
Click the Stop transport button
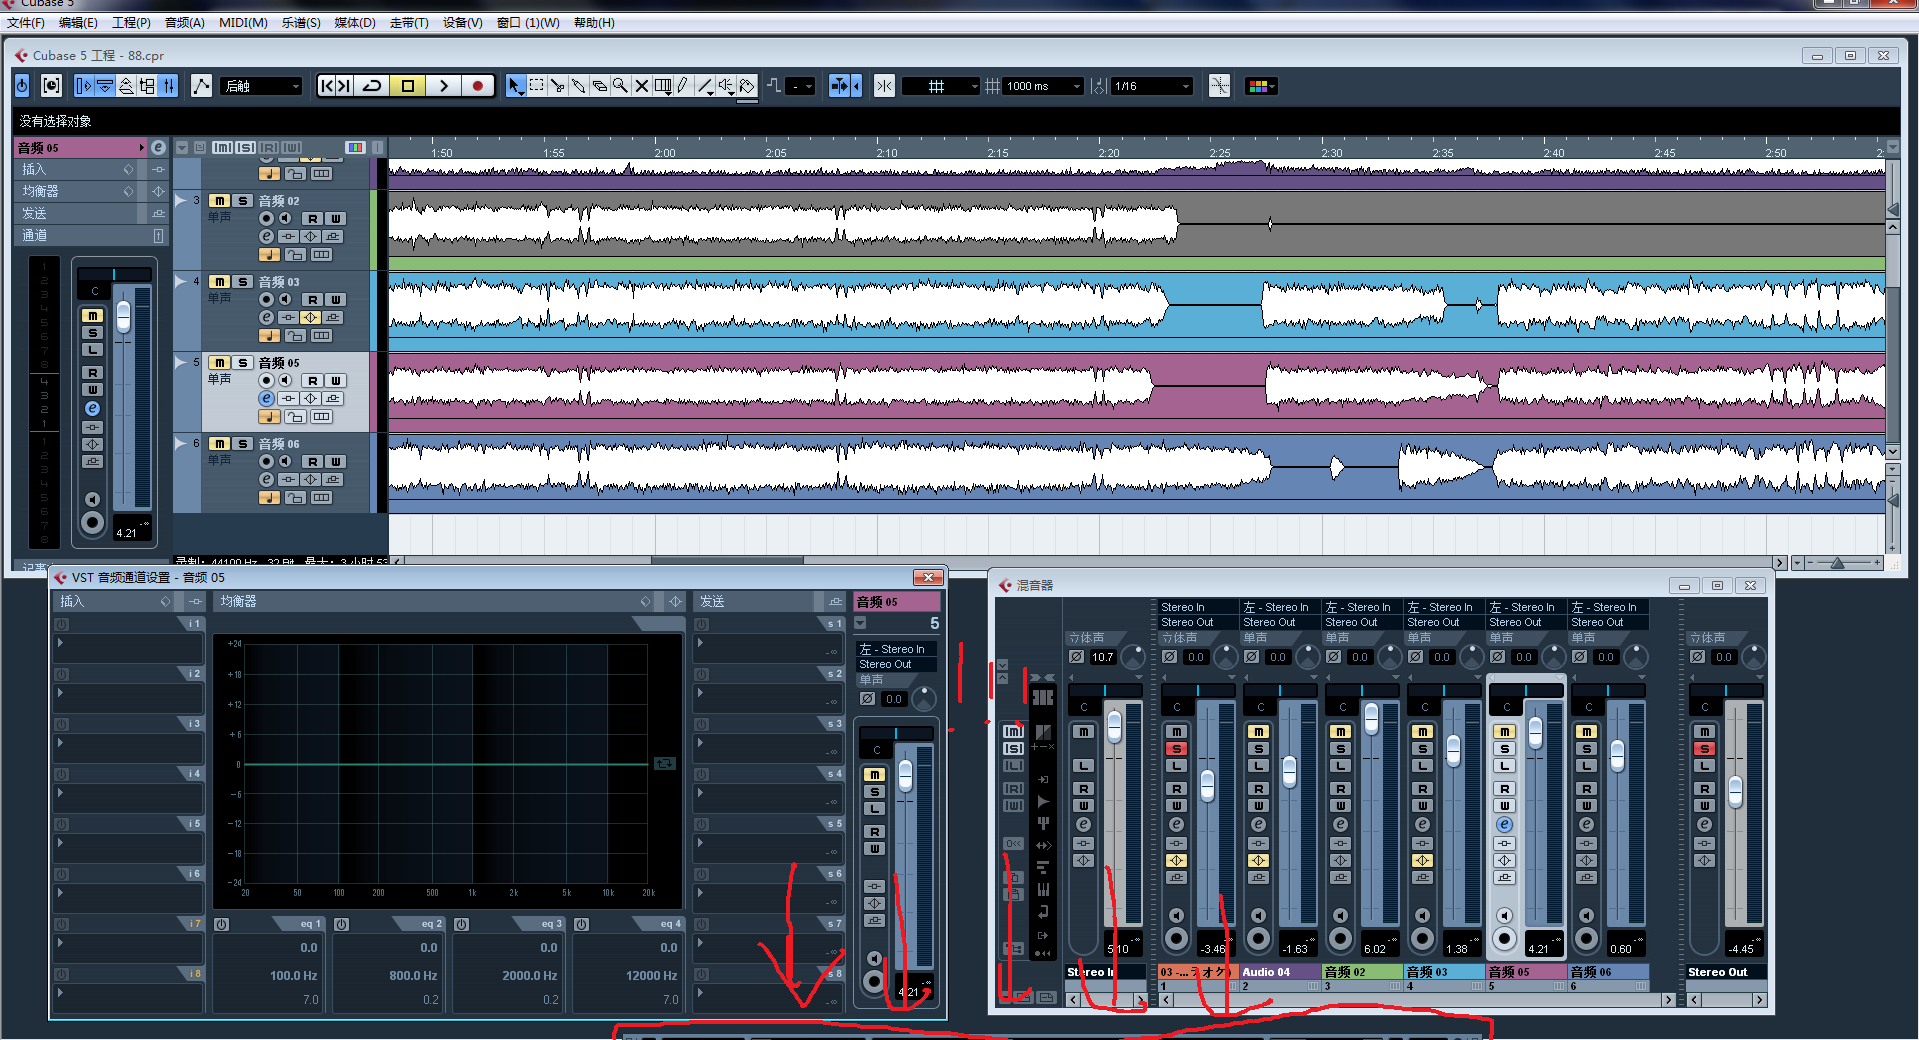[408, 86]
